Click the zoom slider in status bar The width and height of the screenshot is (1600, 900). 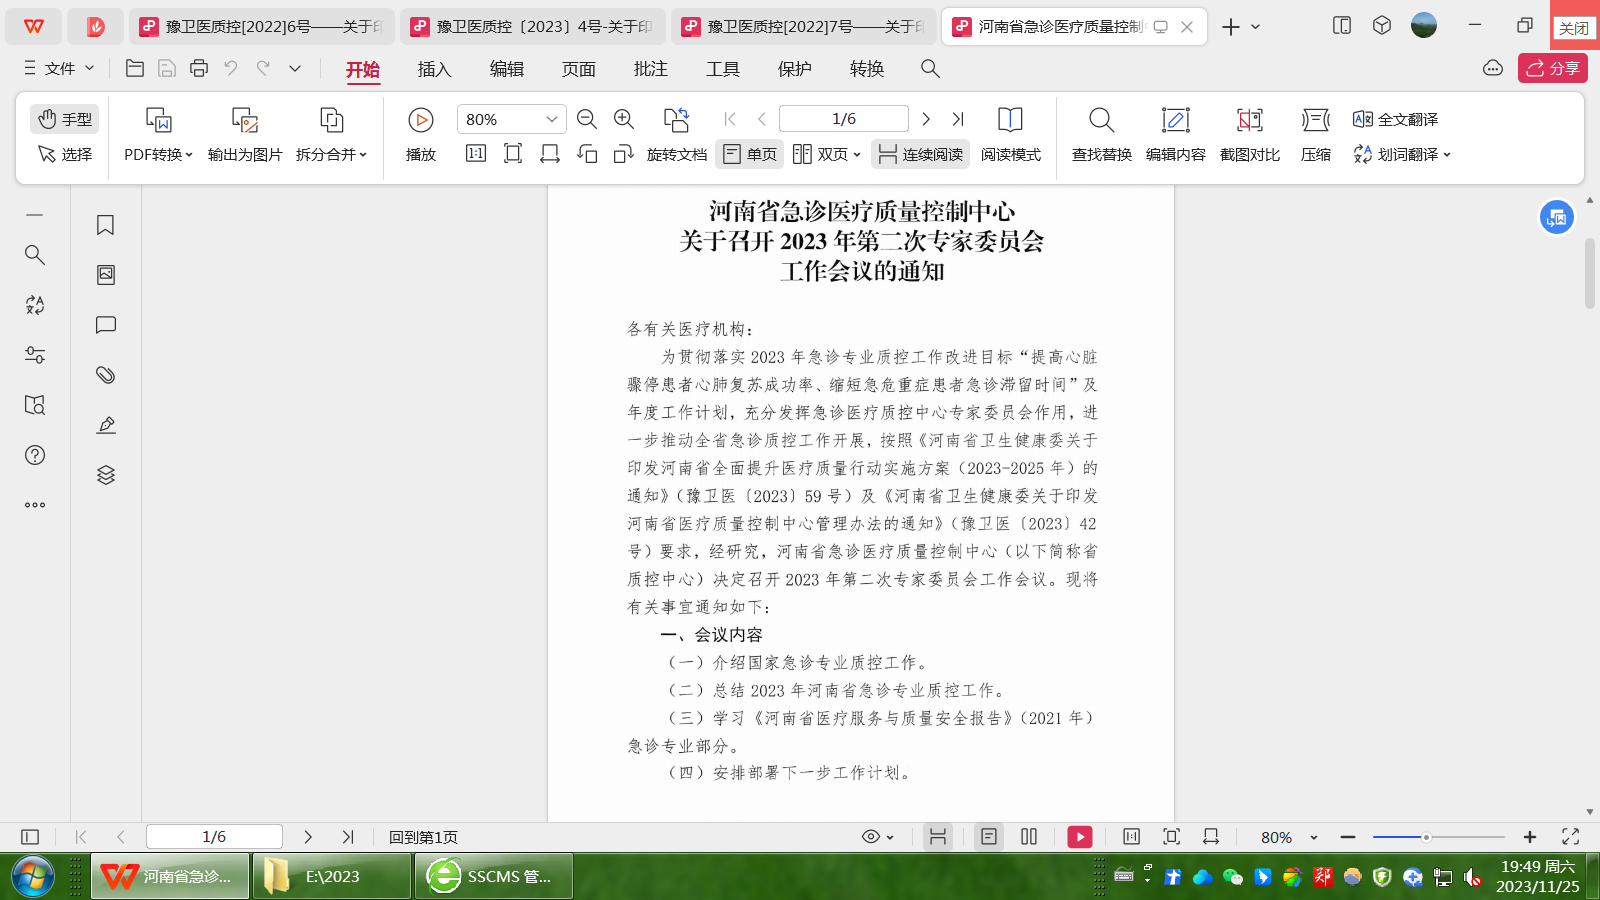[x=1439, y=837]
